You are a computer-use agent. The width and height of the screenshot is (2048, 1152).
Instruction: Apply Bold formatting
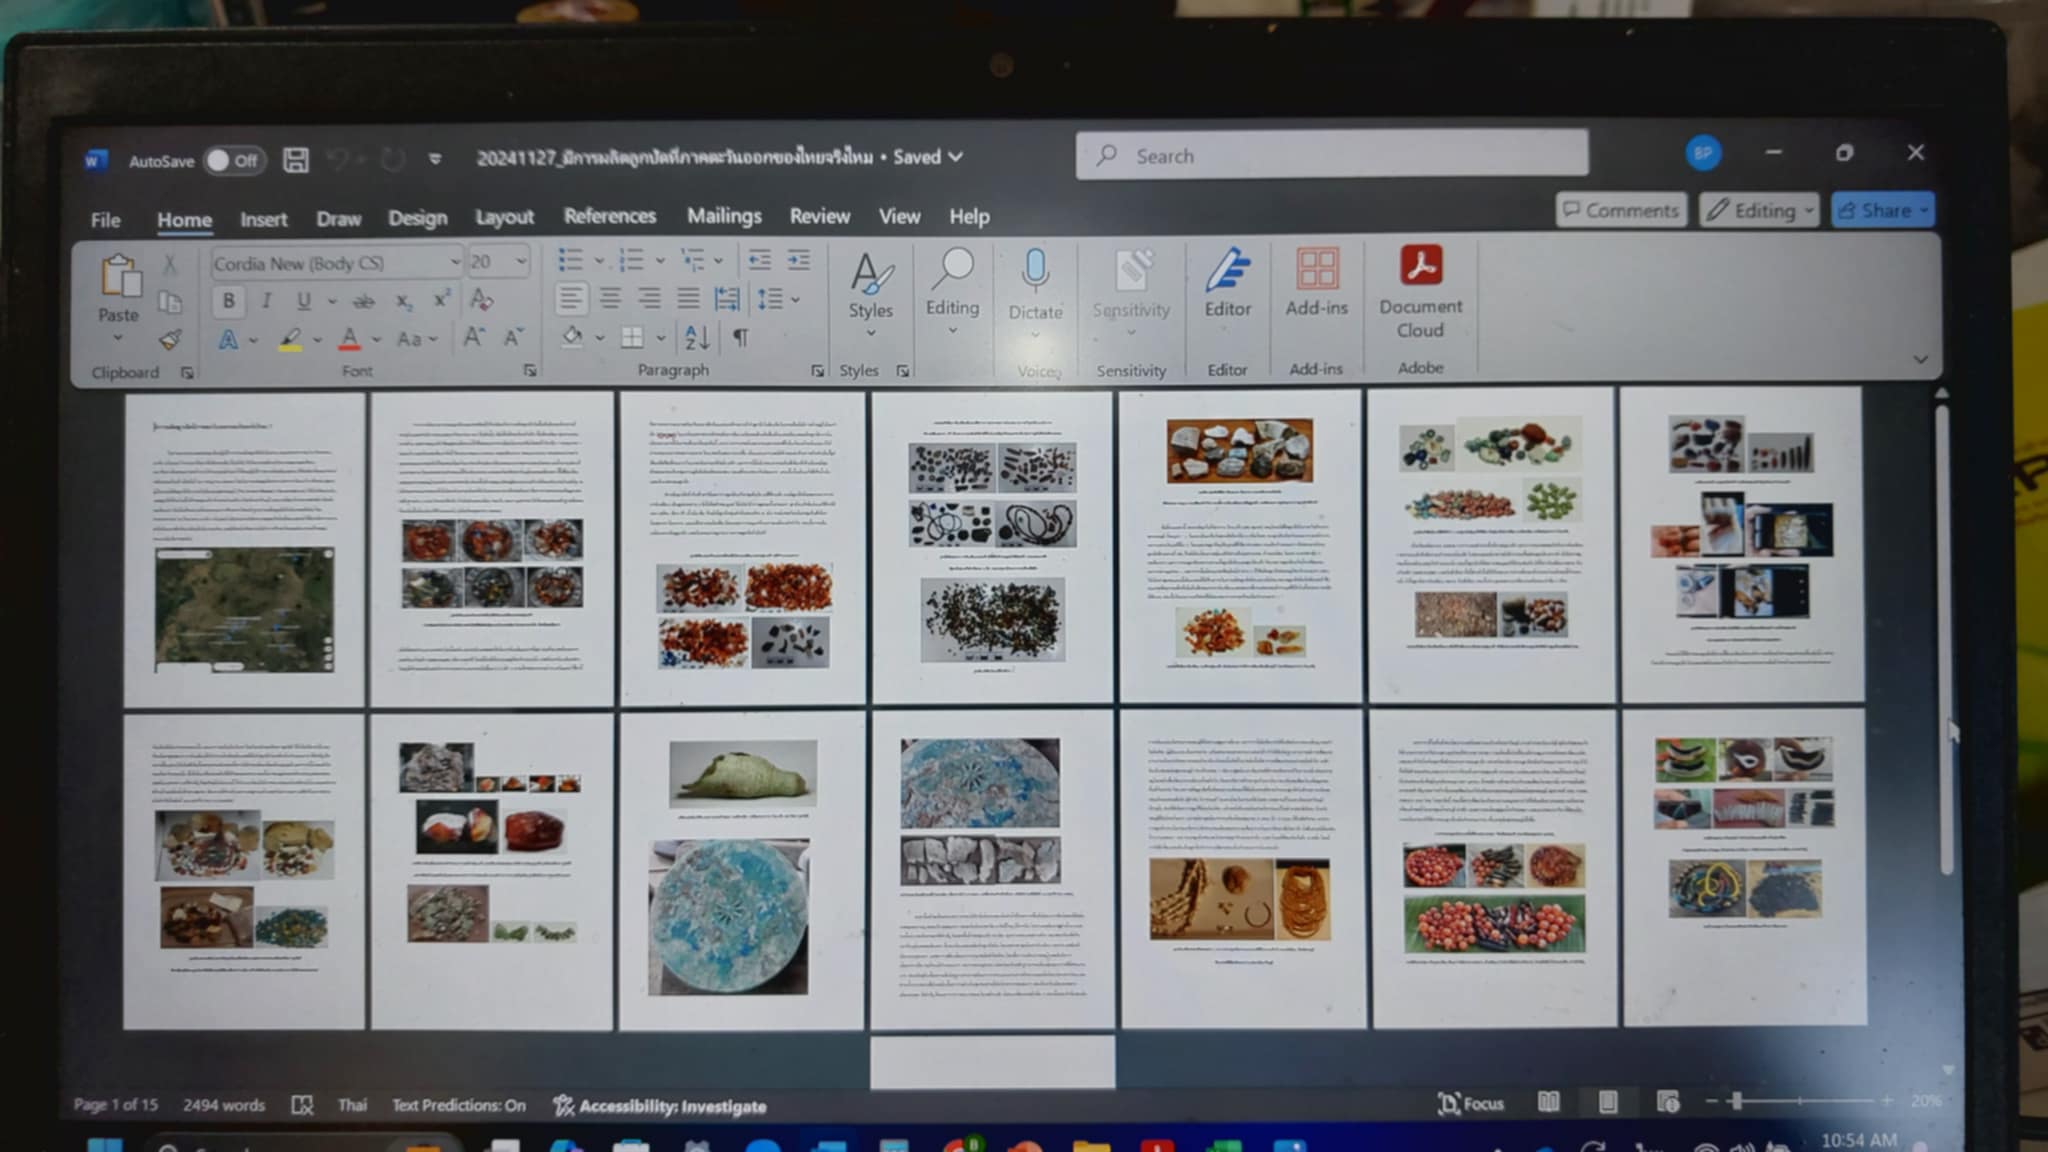click(x=229, y=300)
